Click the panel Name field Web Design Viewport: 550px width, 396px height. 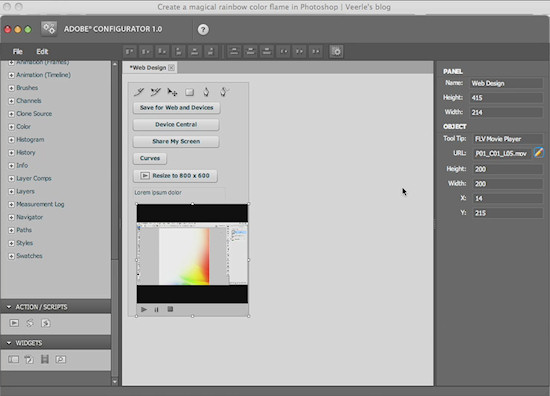click(506, 83)
